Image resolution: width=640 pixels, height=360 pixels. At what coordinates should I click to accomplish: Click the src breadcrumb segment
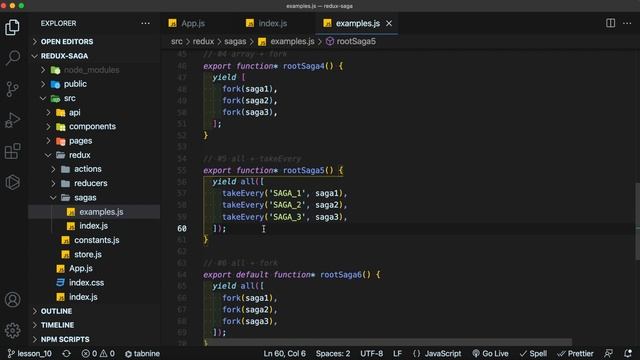(x=177, y=41)
